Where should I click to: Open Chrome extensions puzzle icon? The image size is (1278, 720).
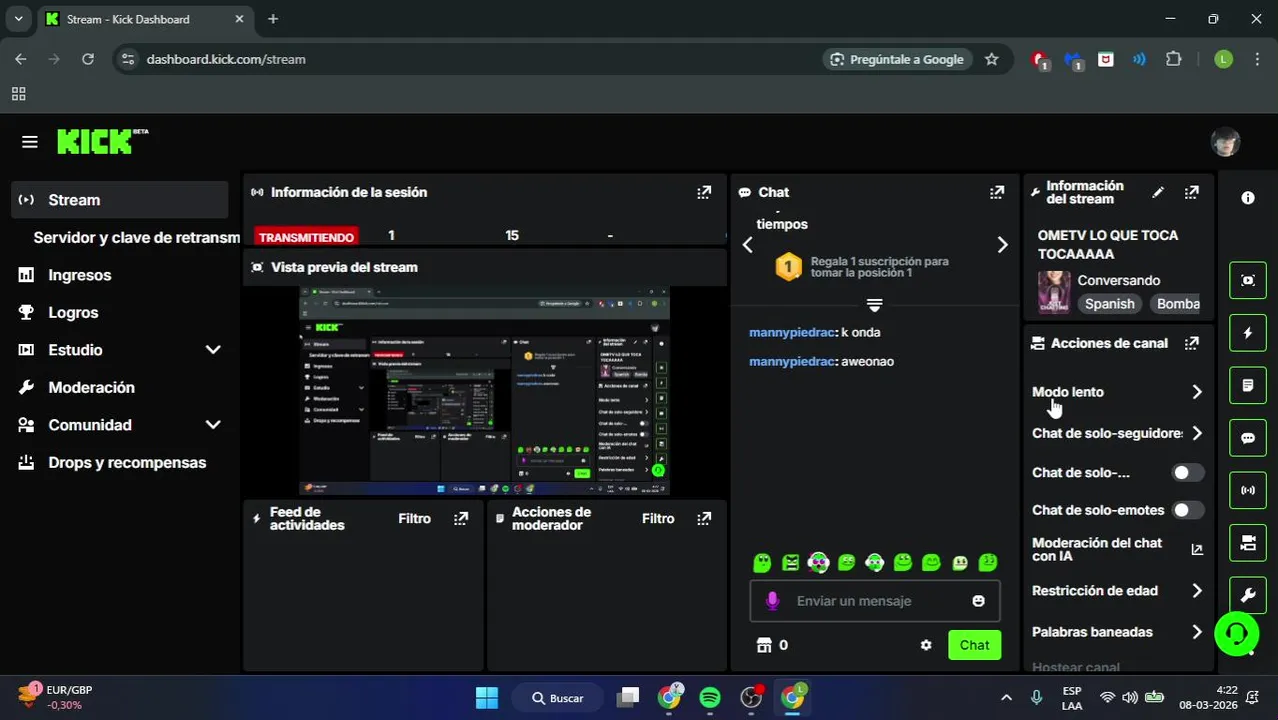tap(1174, 59)
